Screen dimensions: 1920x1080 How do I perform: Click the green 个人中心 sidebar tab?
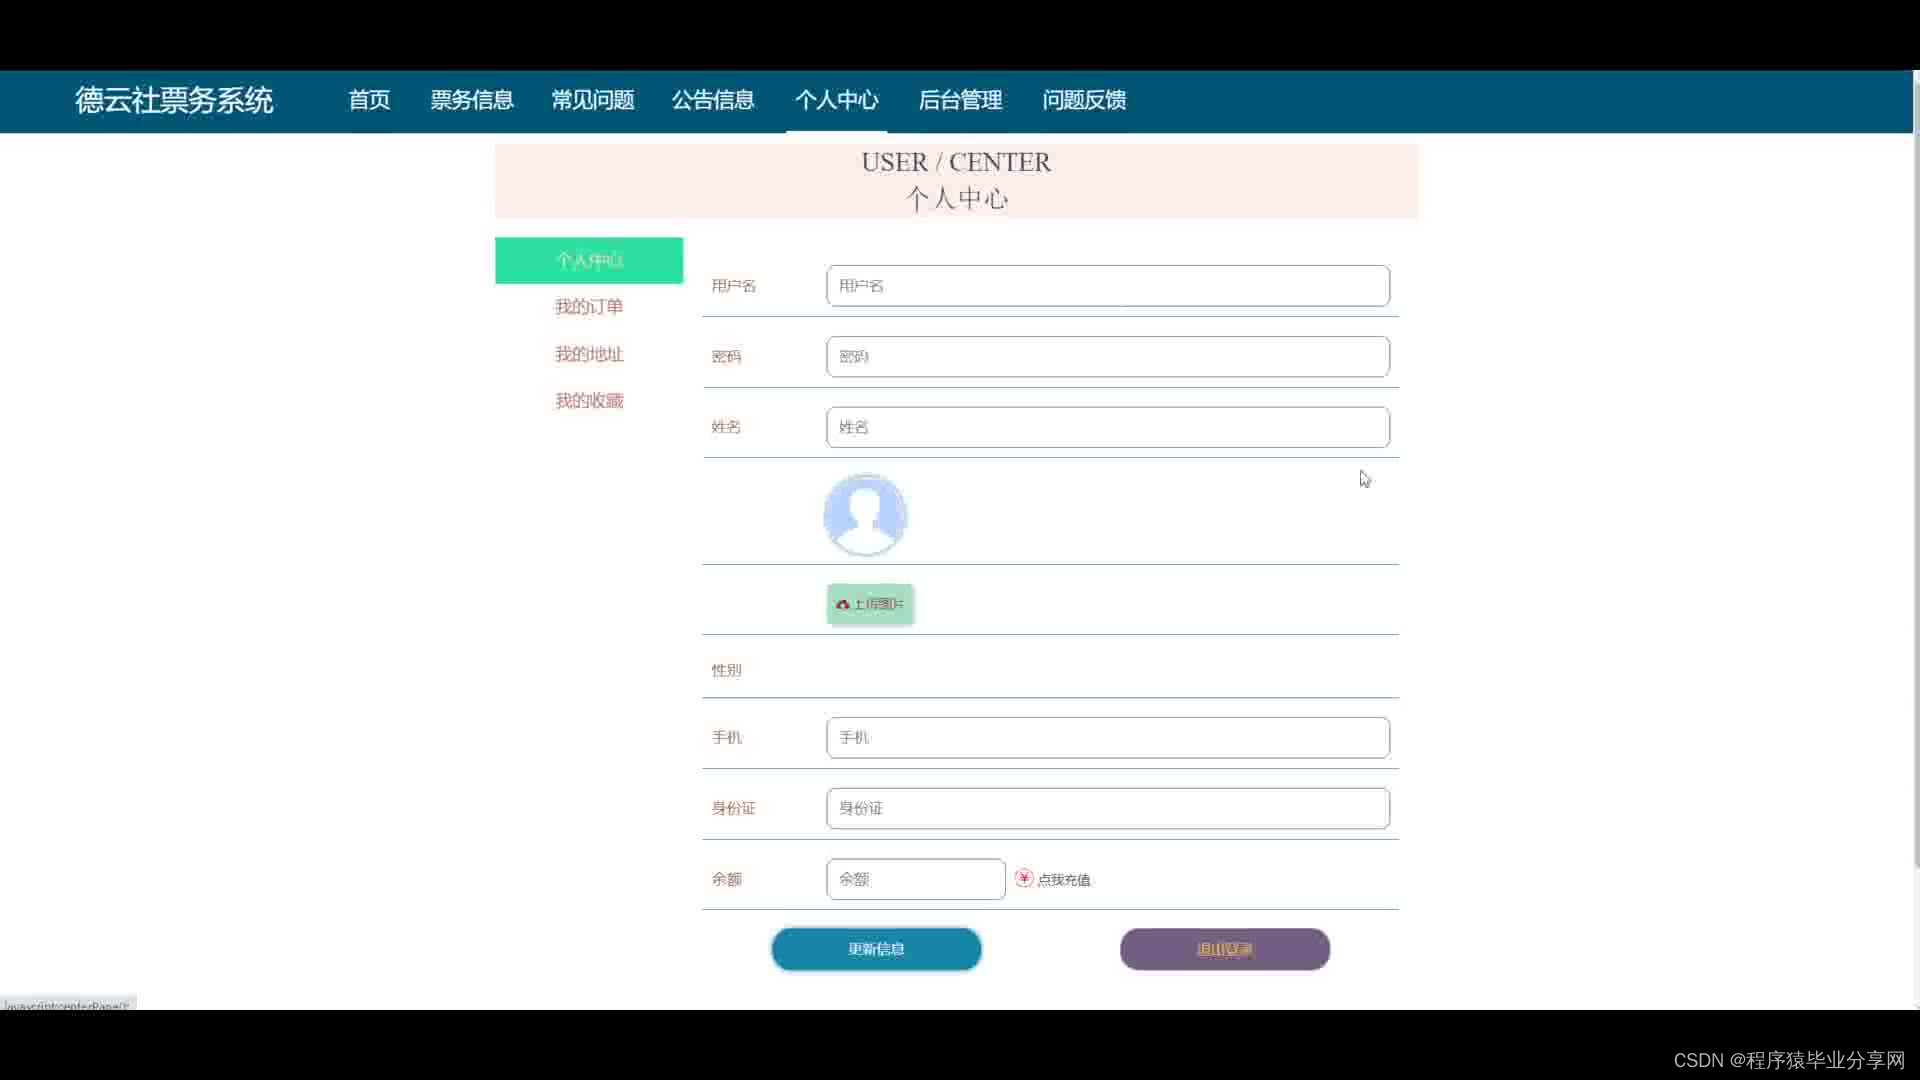pos(589,260)
